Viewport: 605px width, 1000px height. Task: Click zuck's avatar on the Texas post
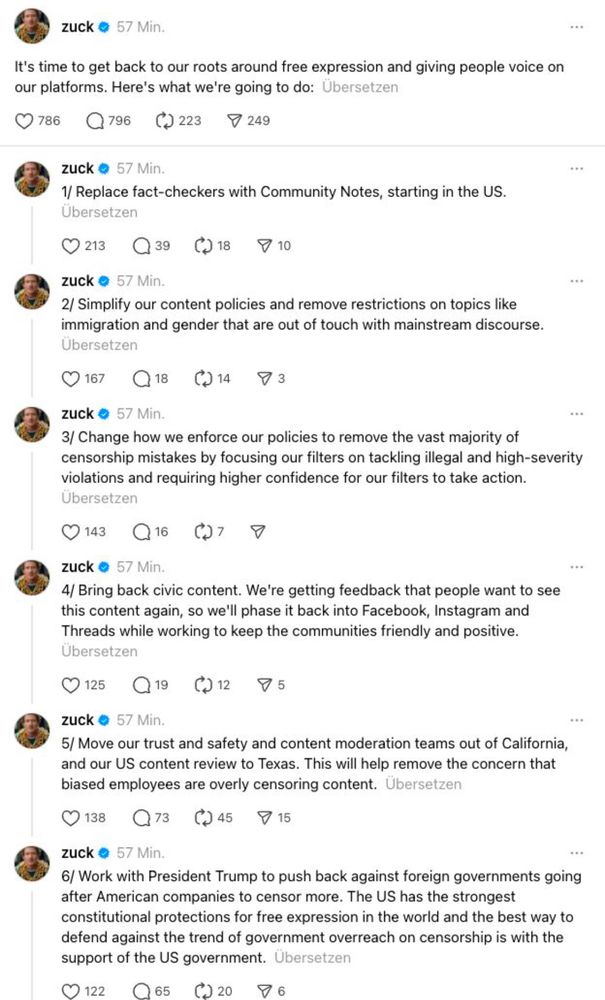pyautogui.click(x=32, y=732)
